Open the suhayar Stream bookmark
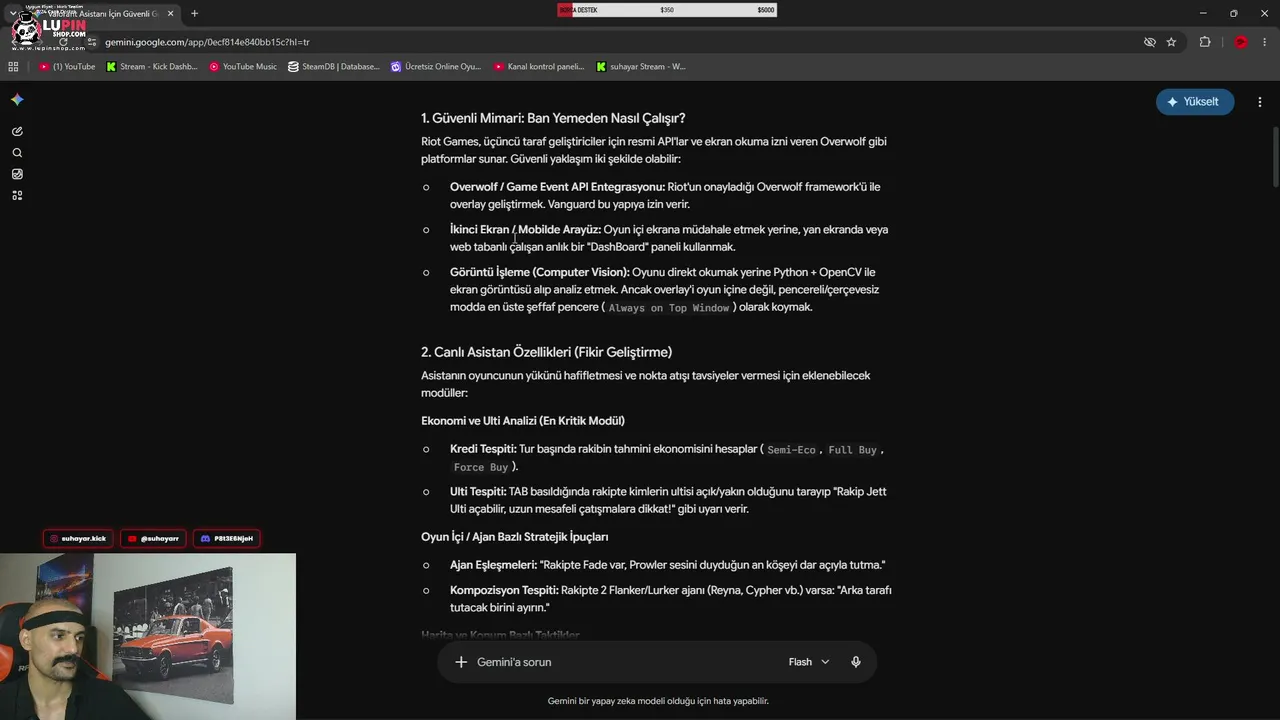 pos(641,67)
